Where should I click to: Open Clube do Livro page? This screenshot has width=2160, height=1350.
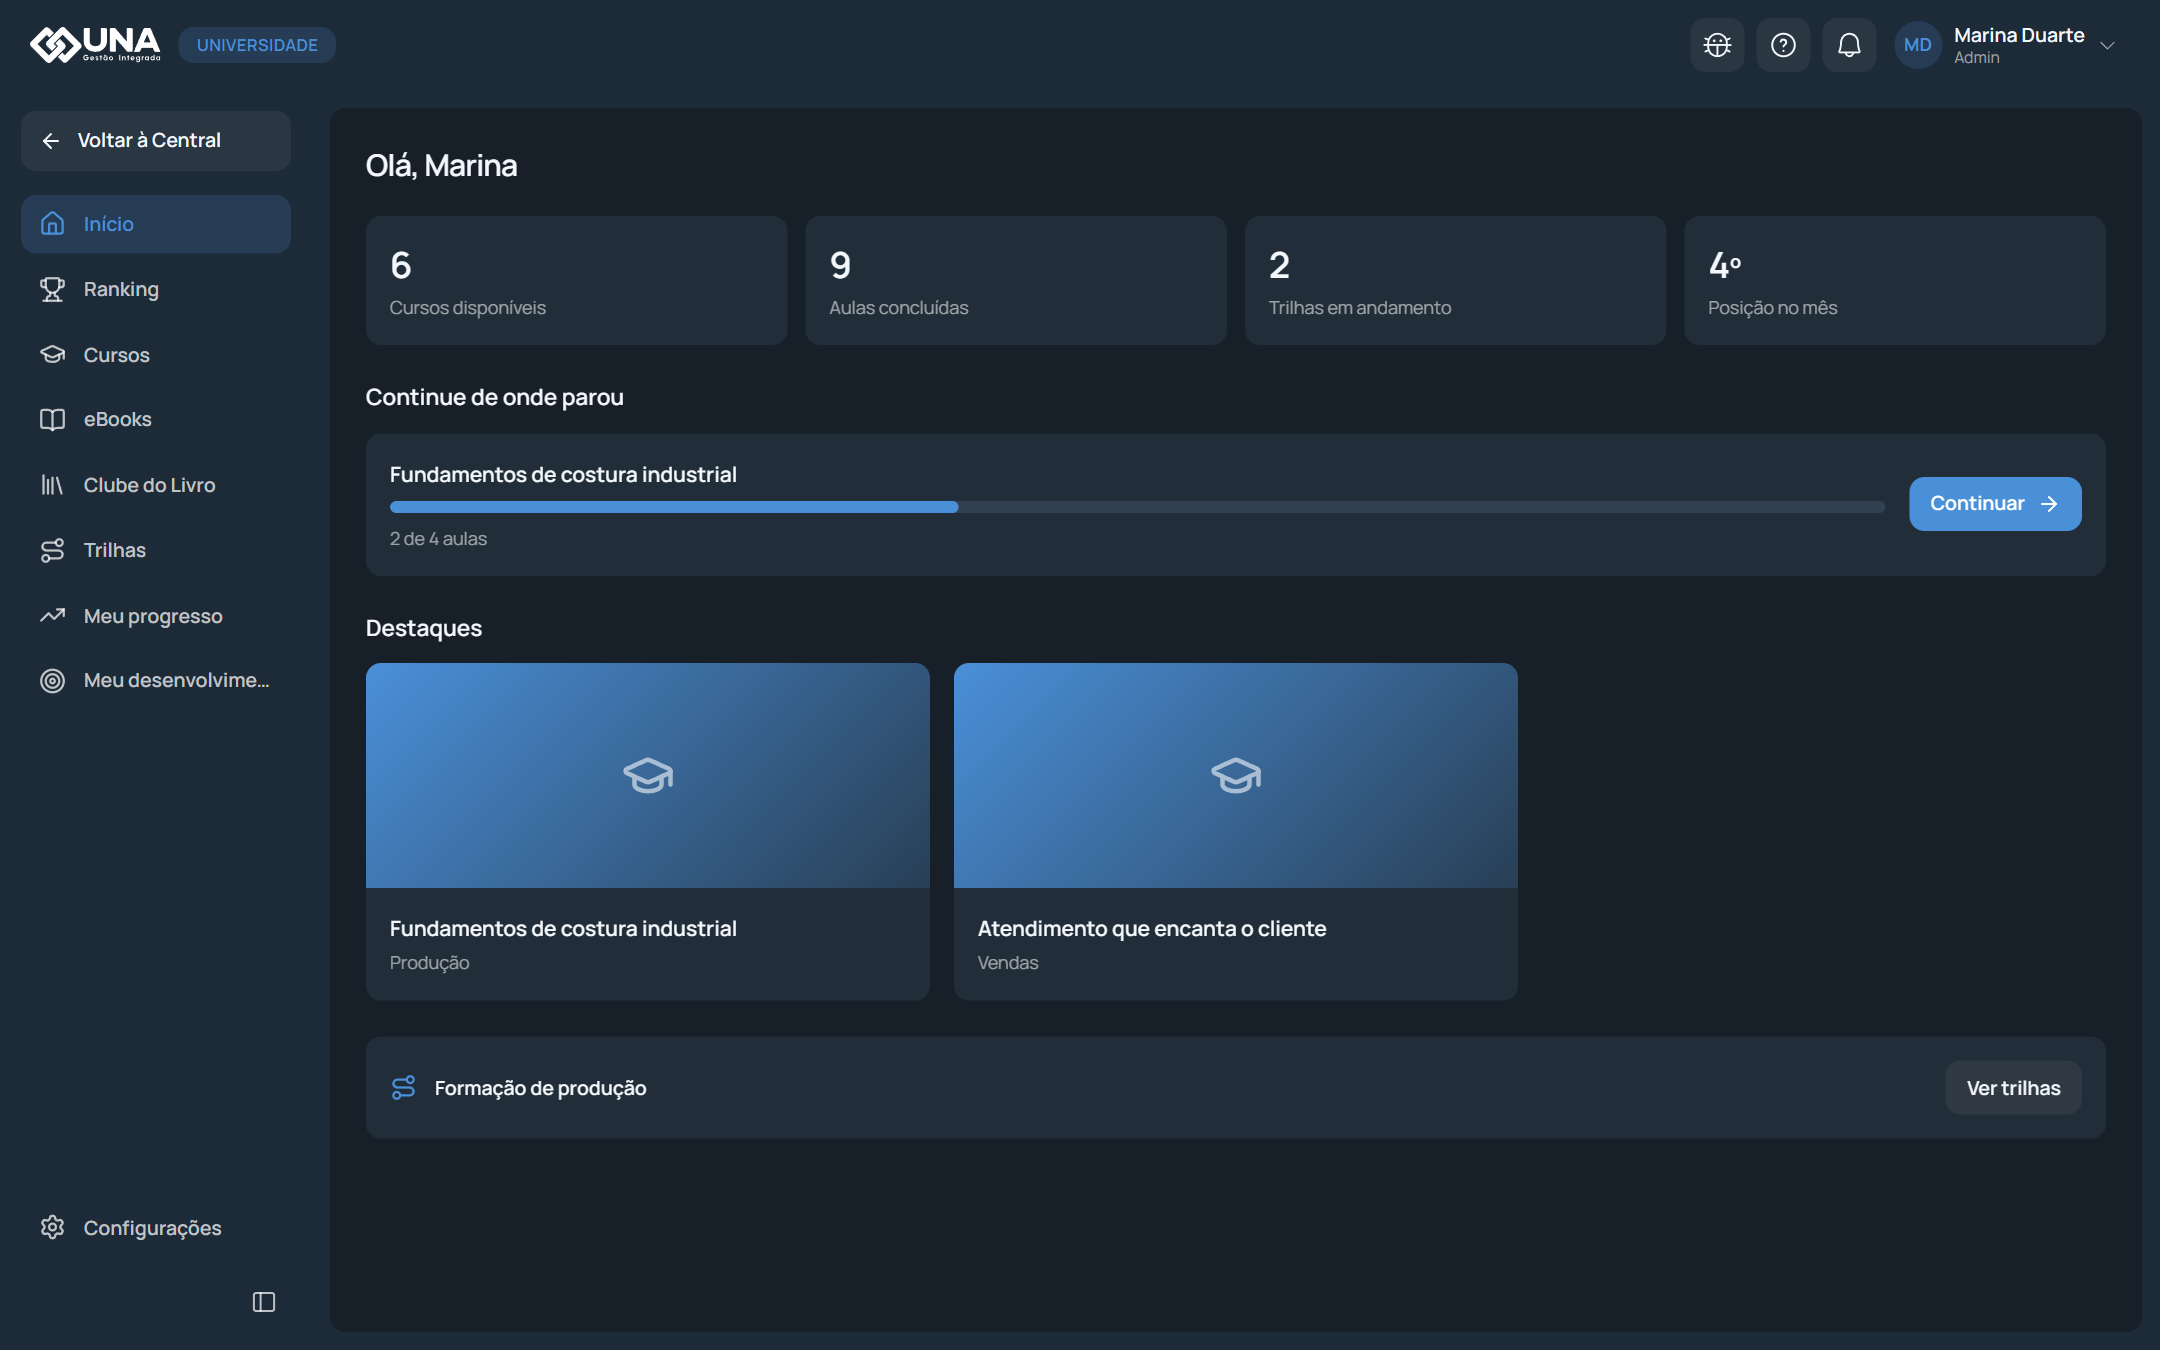156,485
